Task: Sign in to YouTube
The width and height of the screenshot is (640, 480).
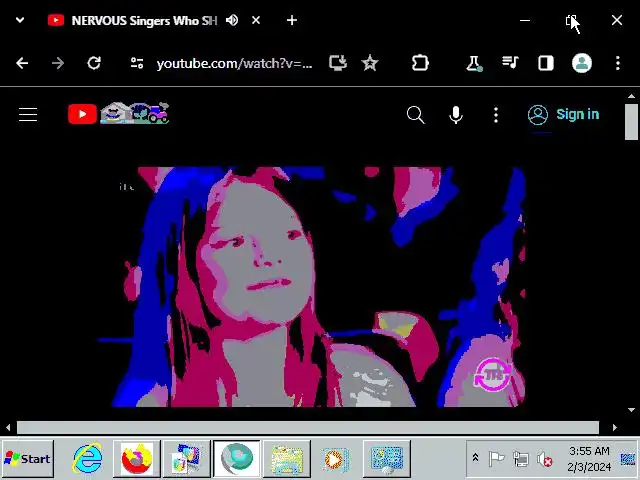Action: (564, 115)
